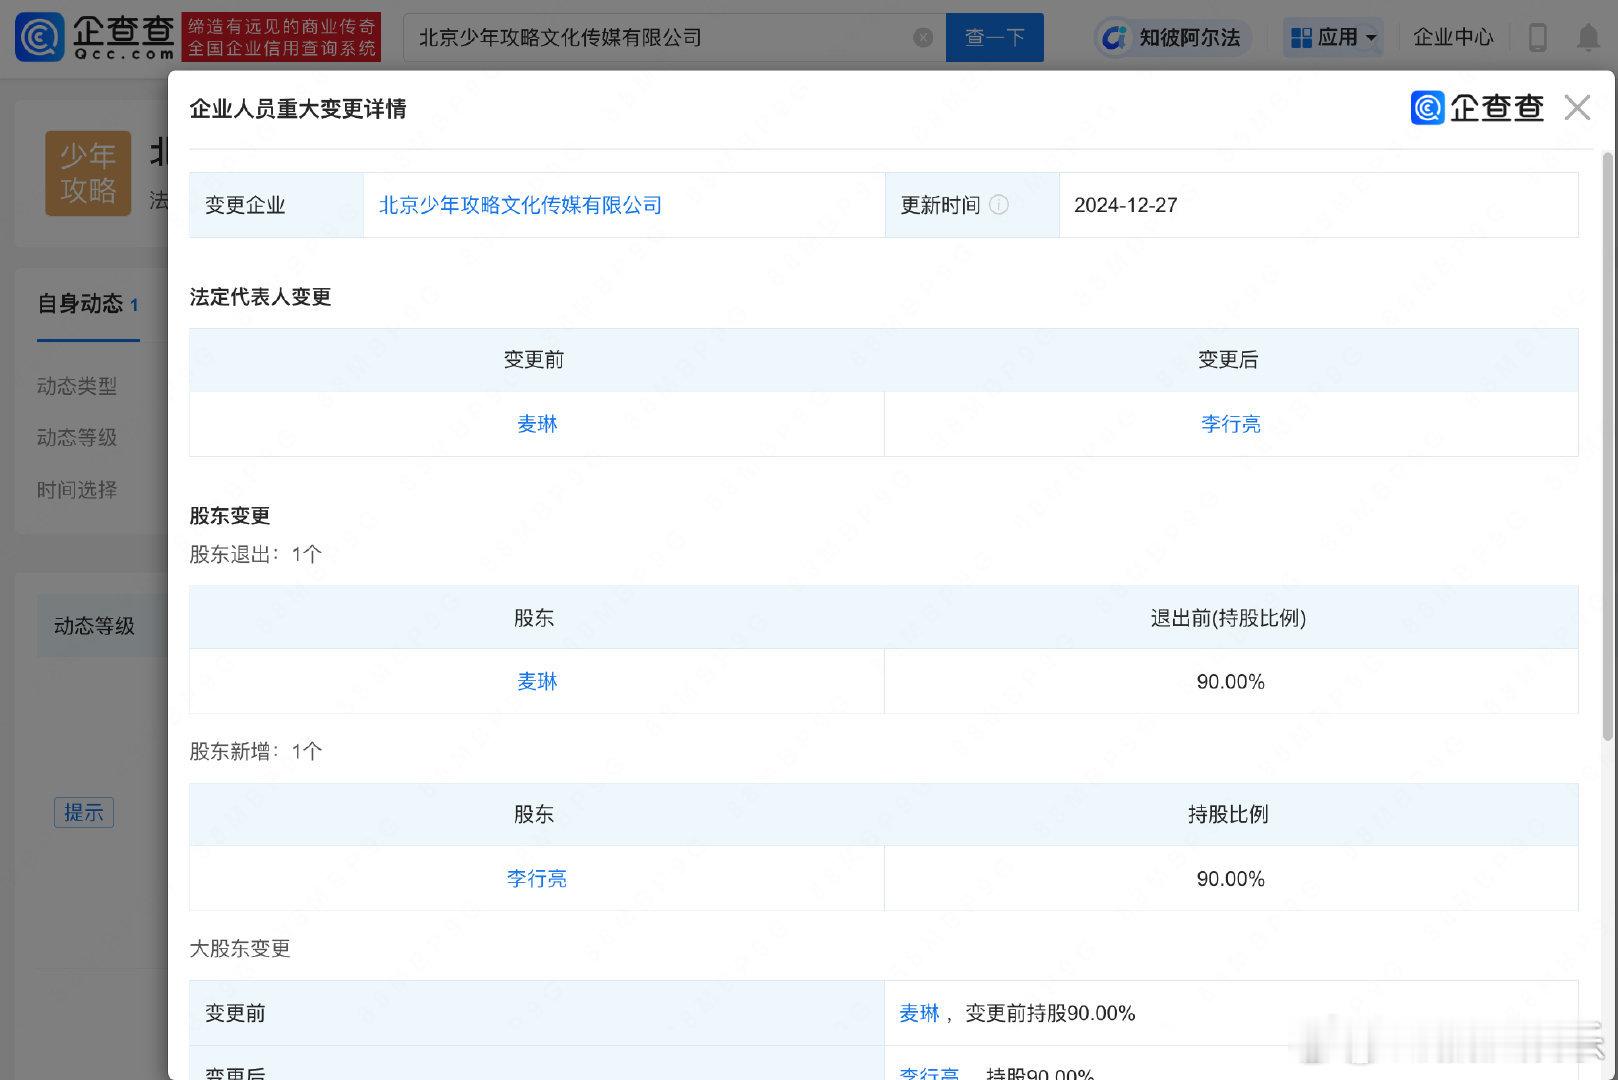Open 北京少年攻略文化传媒有限公司 company link
1618x1080 pixels.
pos(520,205)
